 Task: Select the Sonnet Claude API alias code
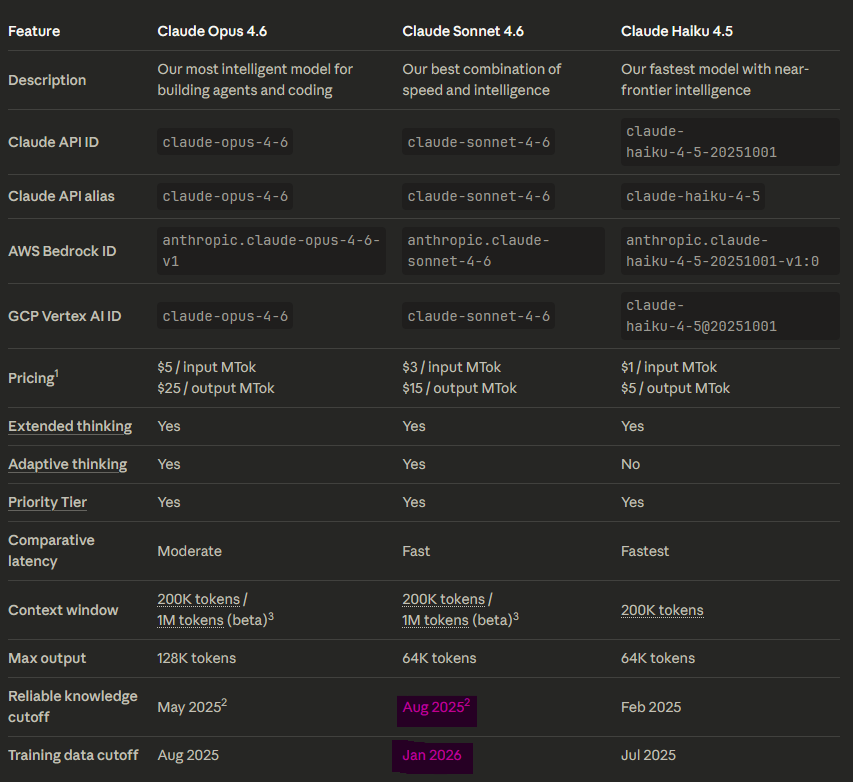(479, 196)
